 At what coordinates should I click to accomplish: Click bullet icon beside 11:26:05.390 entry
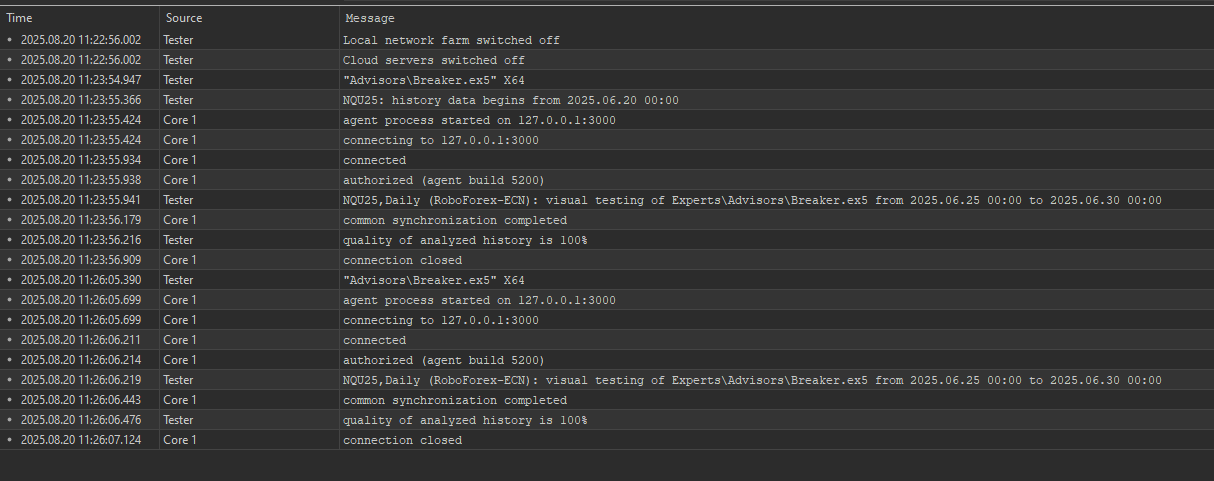[x=10, y=280]
